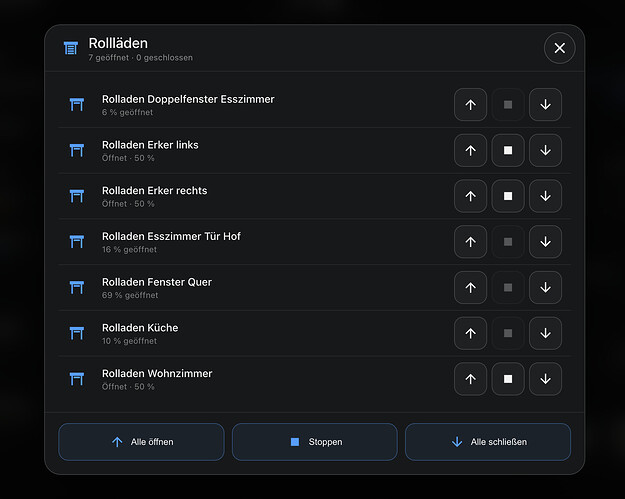Close the Rollläden dialog

click(560, 48)
